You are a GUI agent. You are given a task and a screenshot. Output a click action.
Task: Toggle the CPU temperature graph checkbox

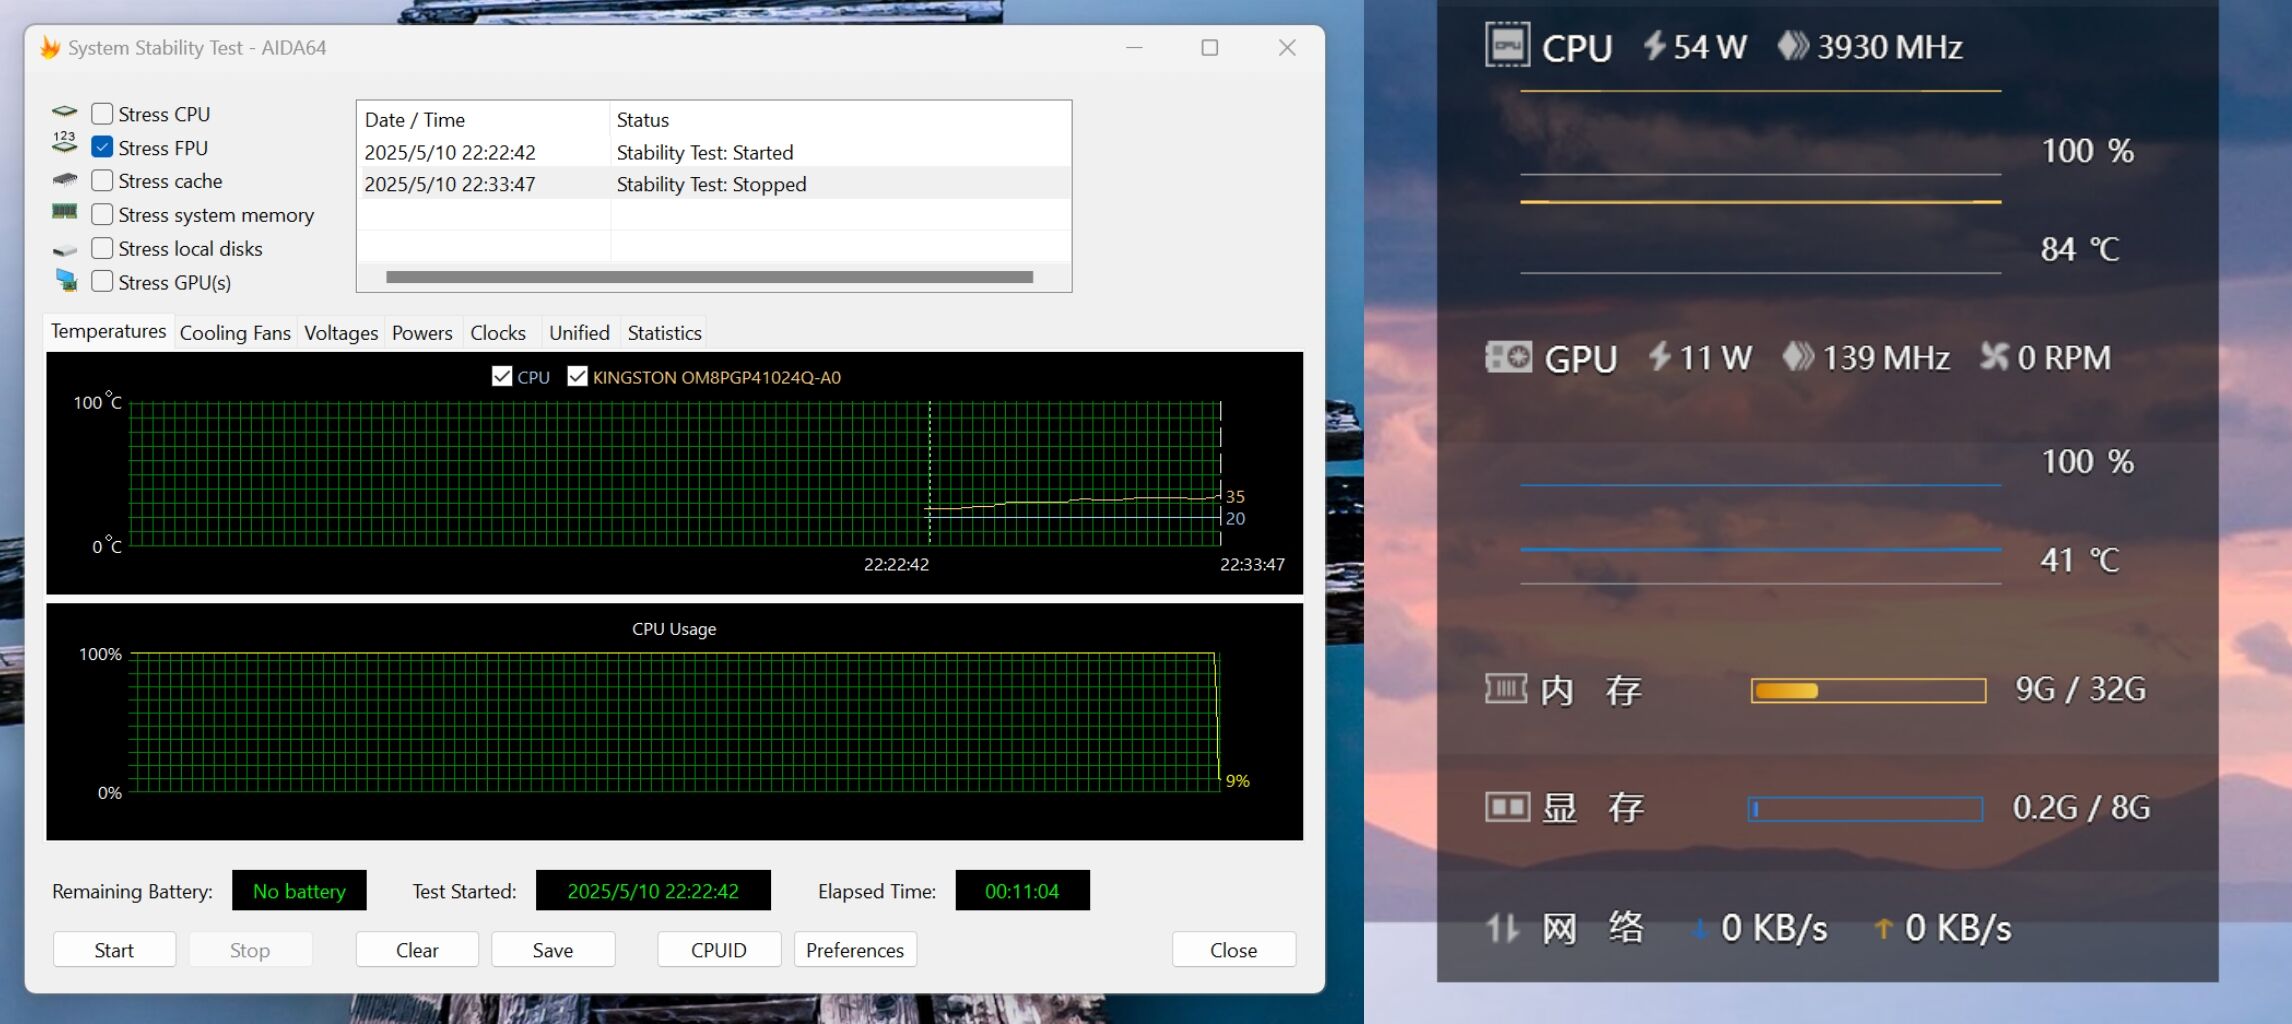[x=502, y=376]
